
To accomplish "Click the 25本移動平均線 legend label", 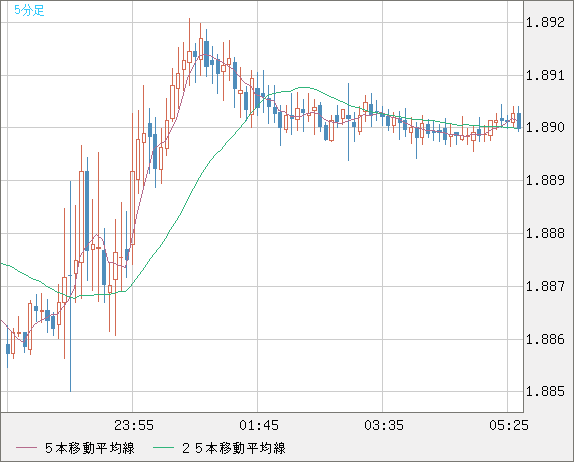I will [x=234, y=448].
